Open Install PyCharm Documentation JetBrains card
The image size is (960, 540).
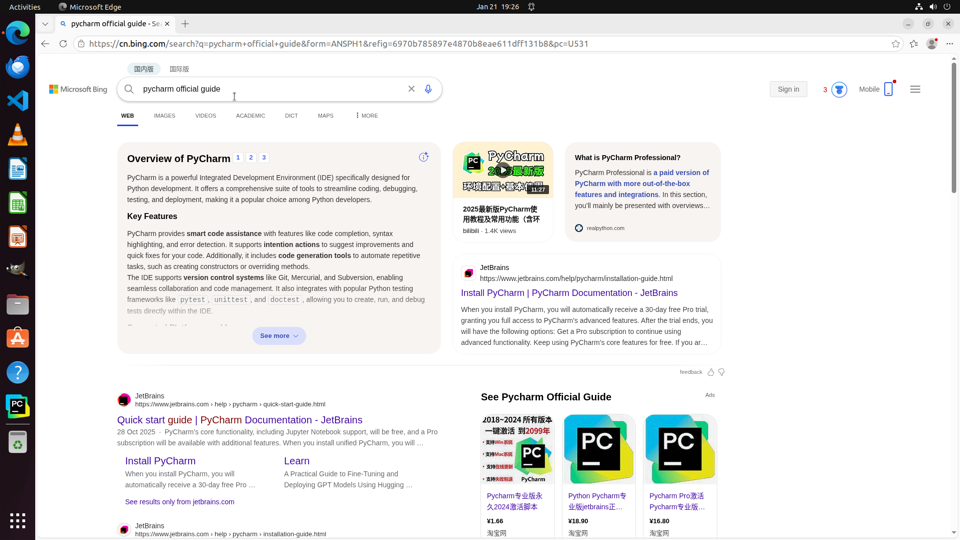coord(569,293)
